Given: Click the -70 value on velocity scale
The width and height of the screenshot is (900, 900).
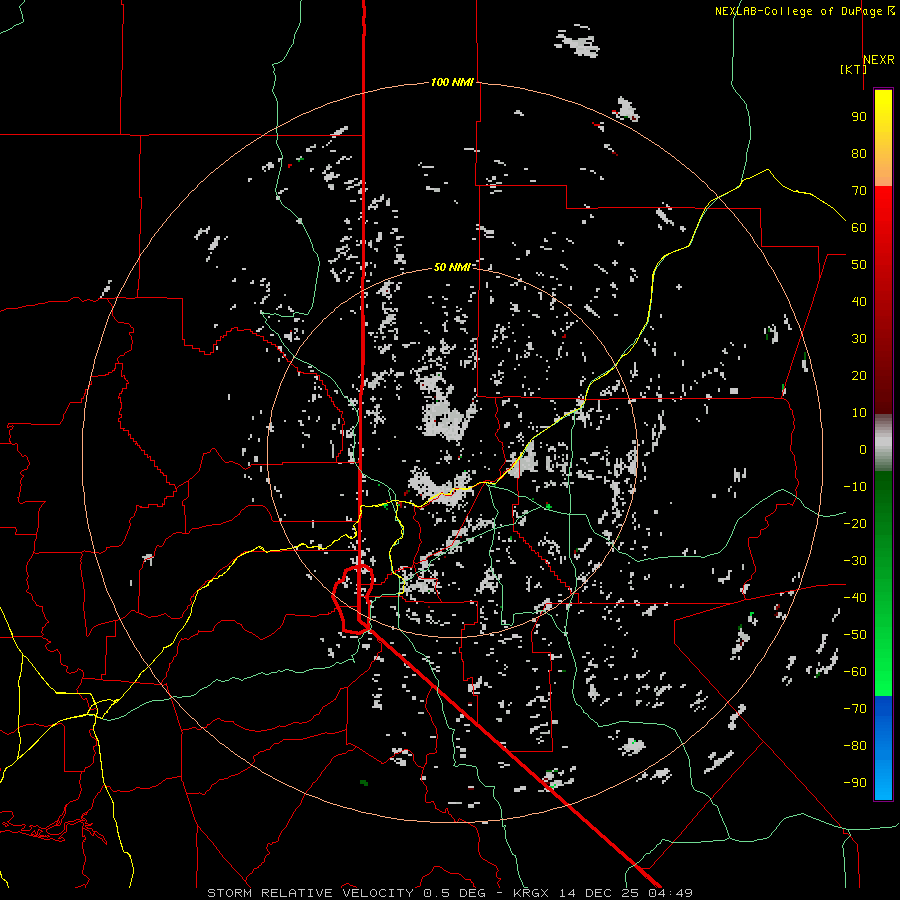Looking at the screenshot, I should tap(855, 709).
